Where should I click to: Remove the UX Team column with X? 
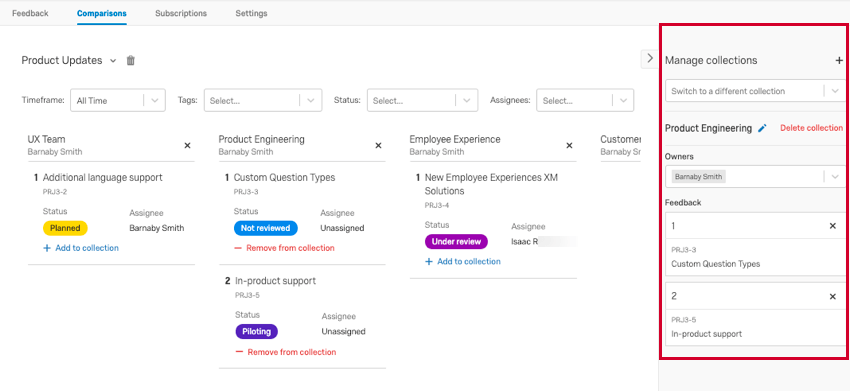(188, 145)
